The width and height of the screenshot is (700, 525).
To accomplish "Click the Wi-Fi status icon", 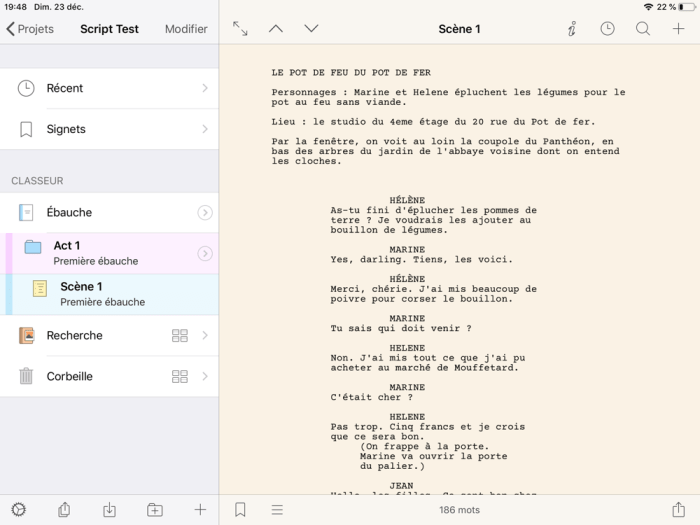I will 648,7.
